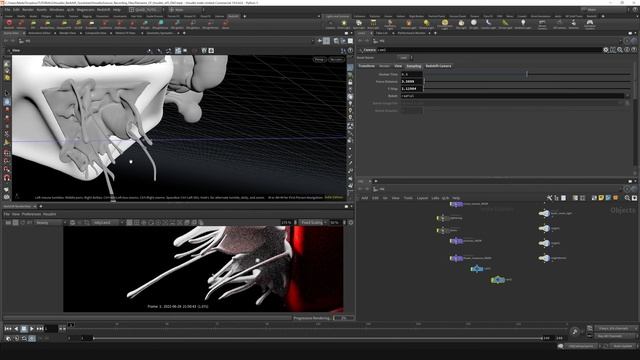This screenshot has height=360, width=640.
Task: Play the timeline forward
Action: tap(32, 329)
